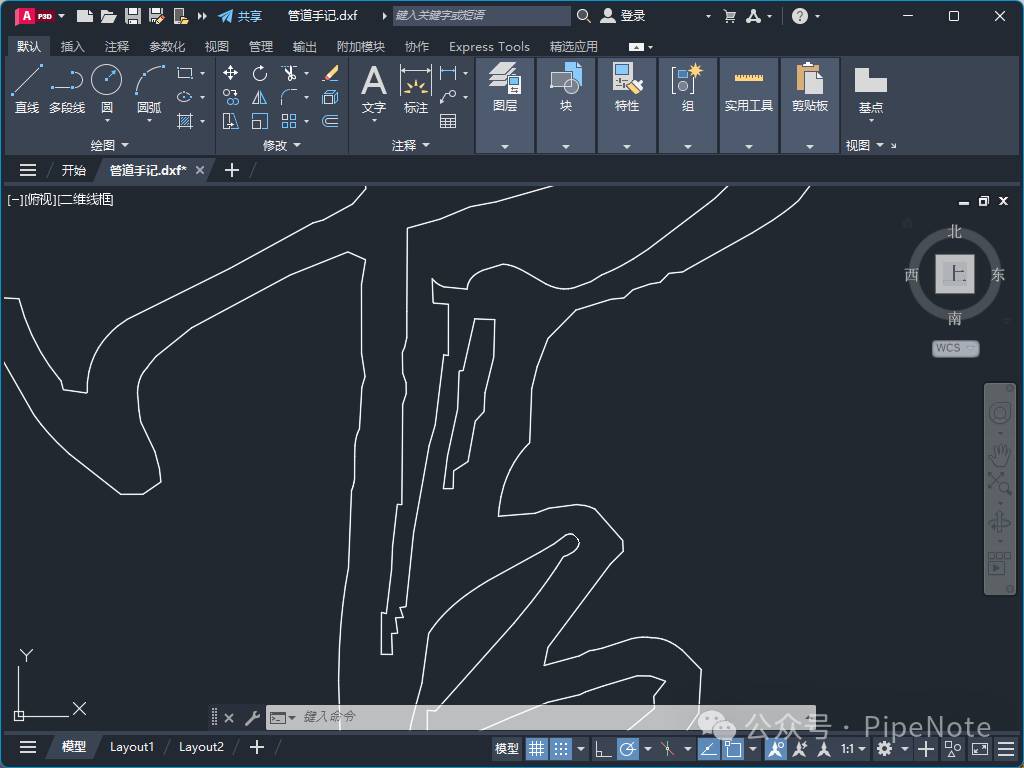This screenshot has width=1024, height=768.
Task: Choose the Ellipse draw tool
Action: 185,97
